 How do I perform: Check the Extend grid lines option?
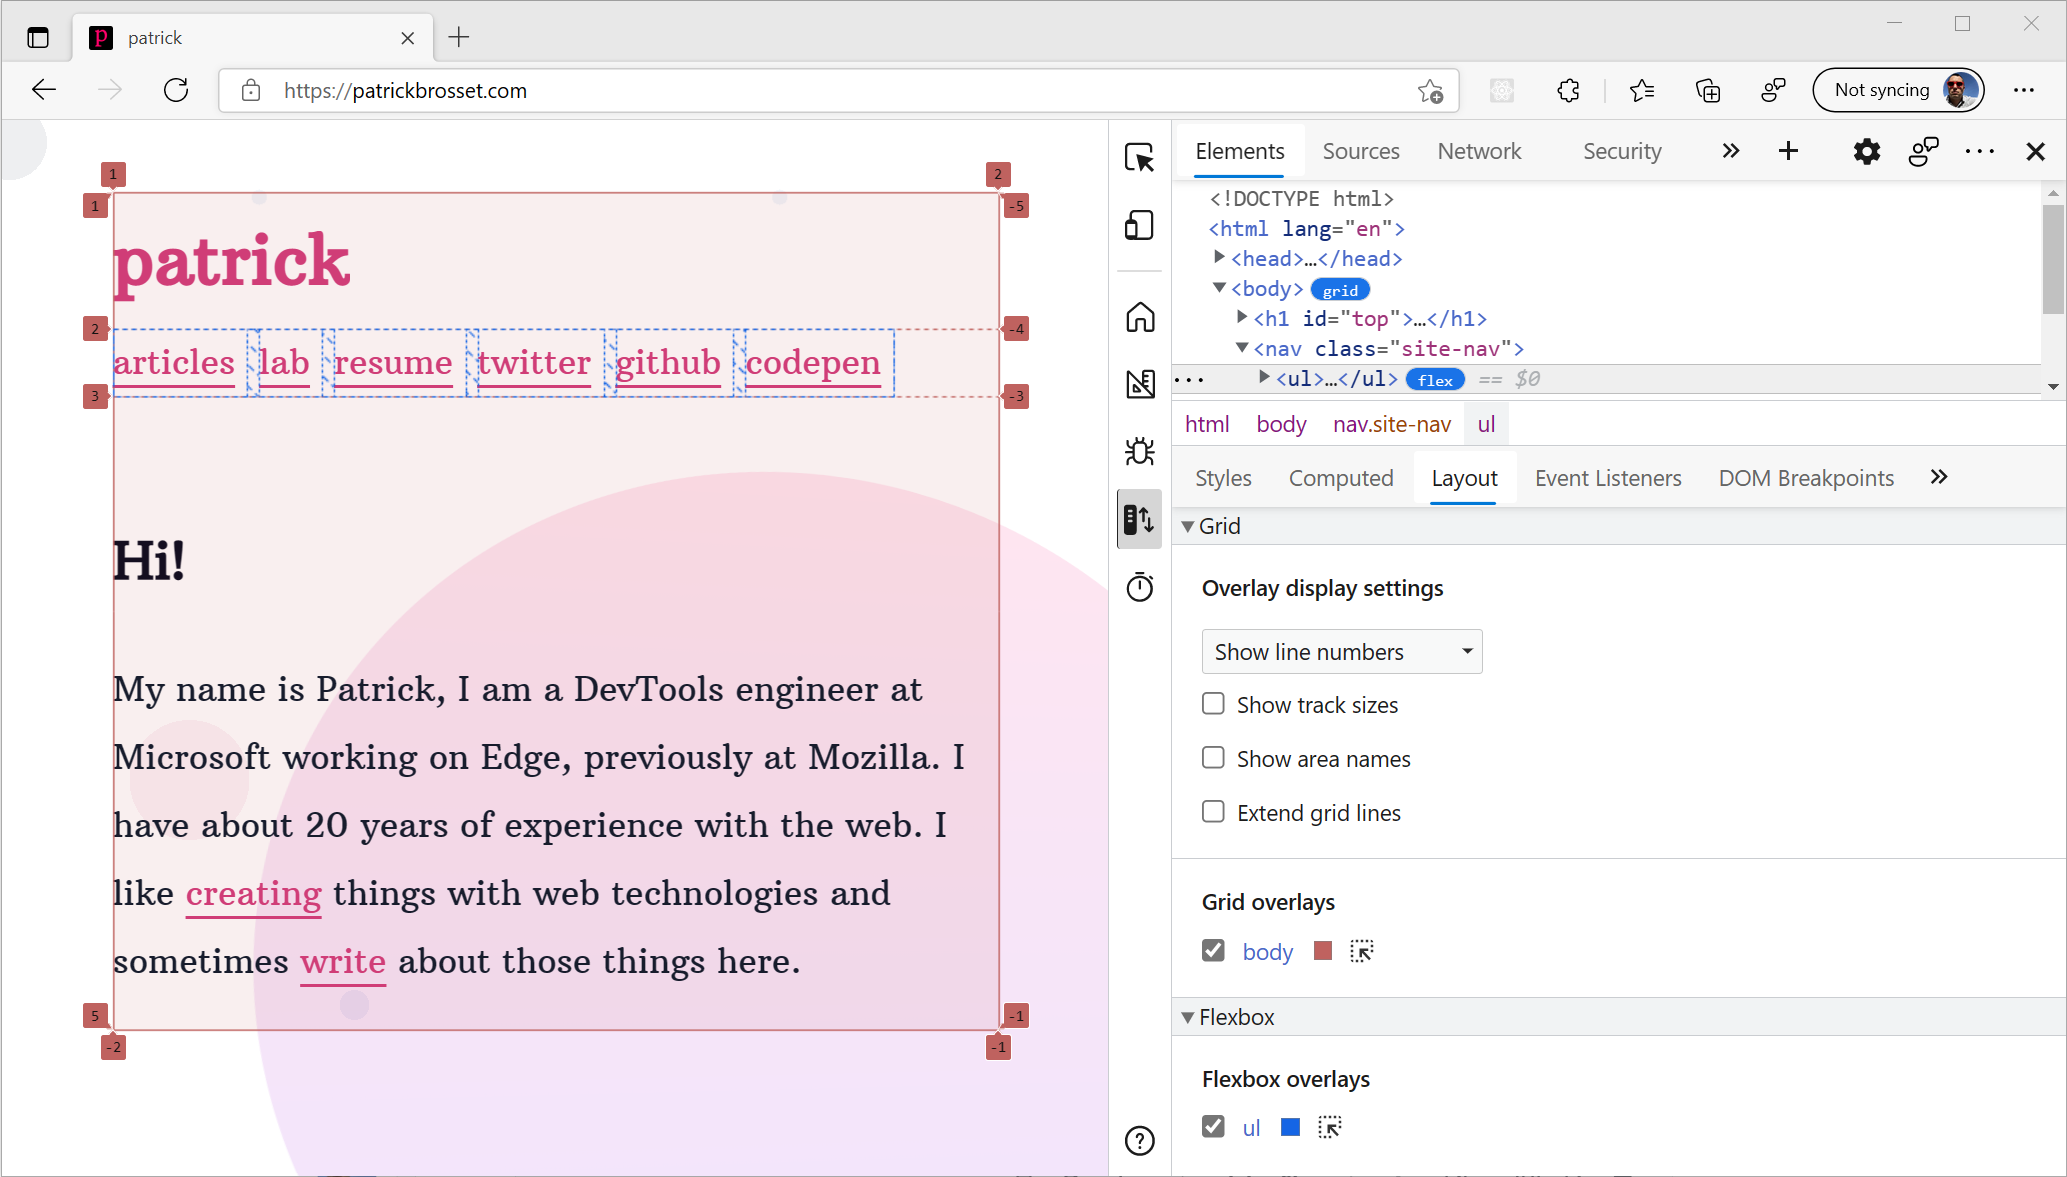(1213, 812)
